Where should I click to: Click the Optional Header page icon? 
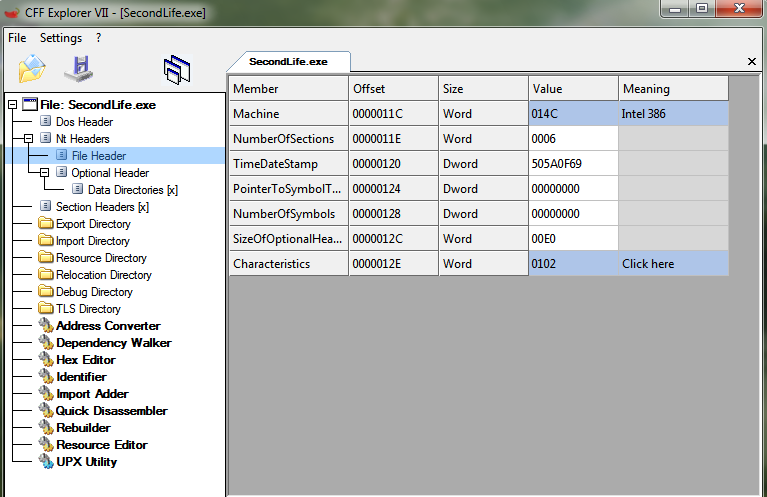(x=62, y=172)
